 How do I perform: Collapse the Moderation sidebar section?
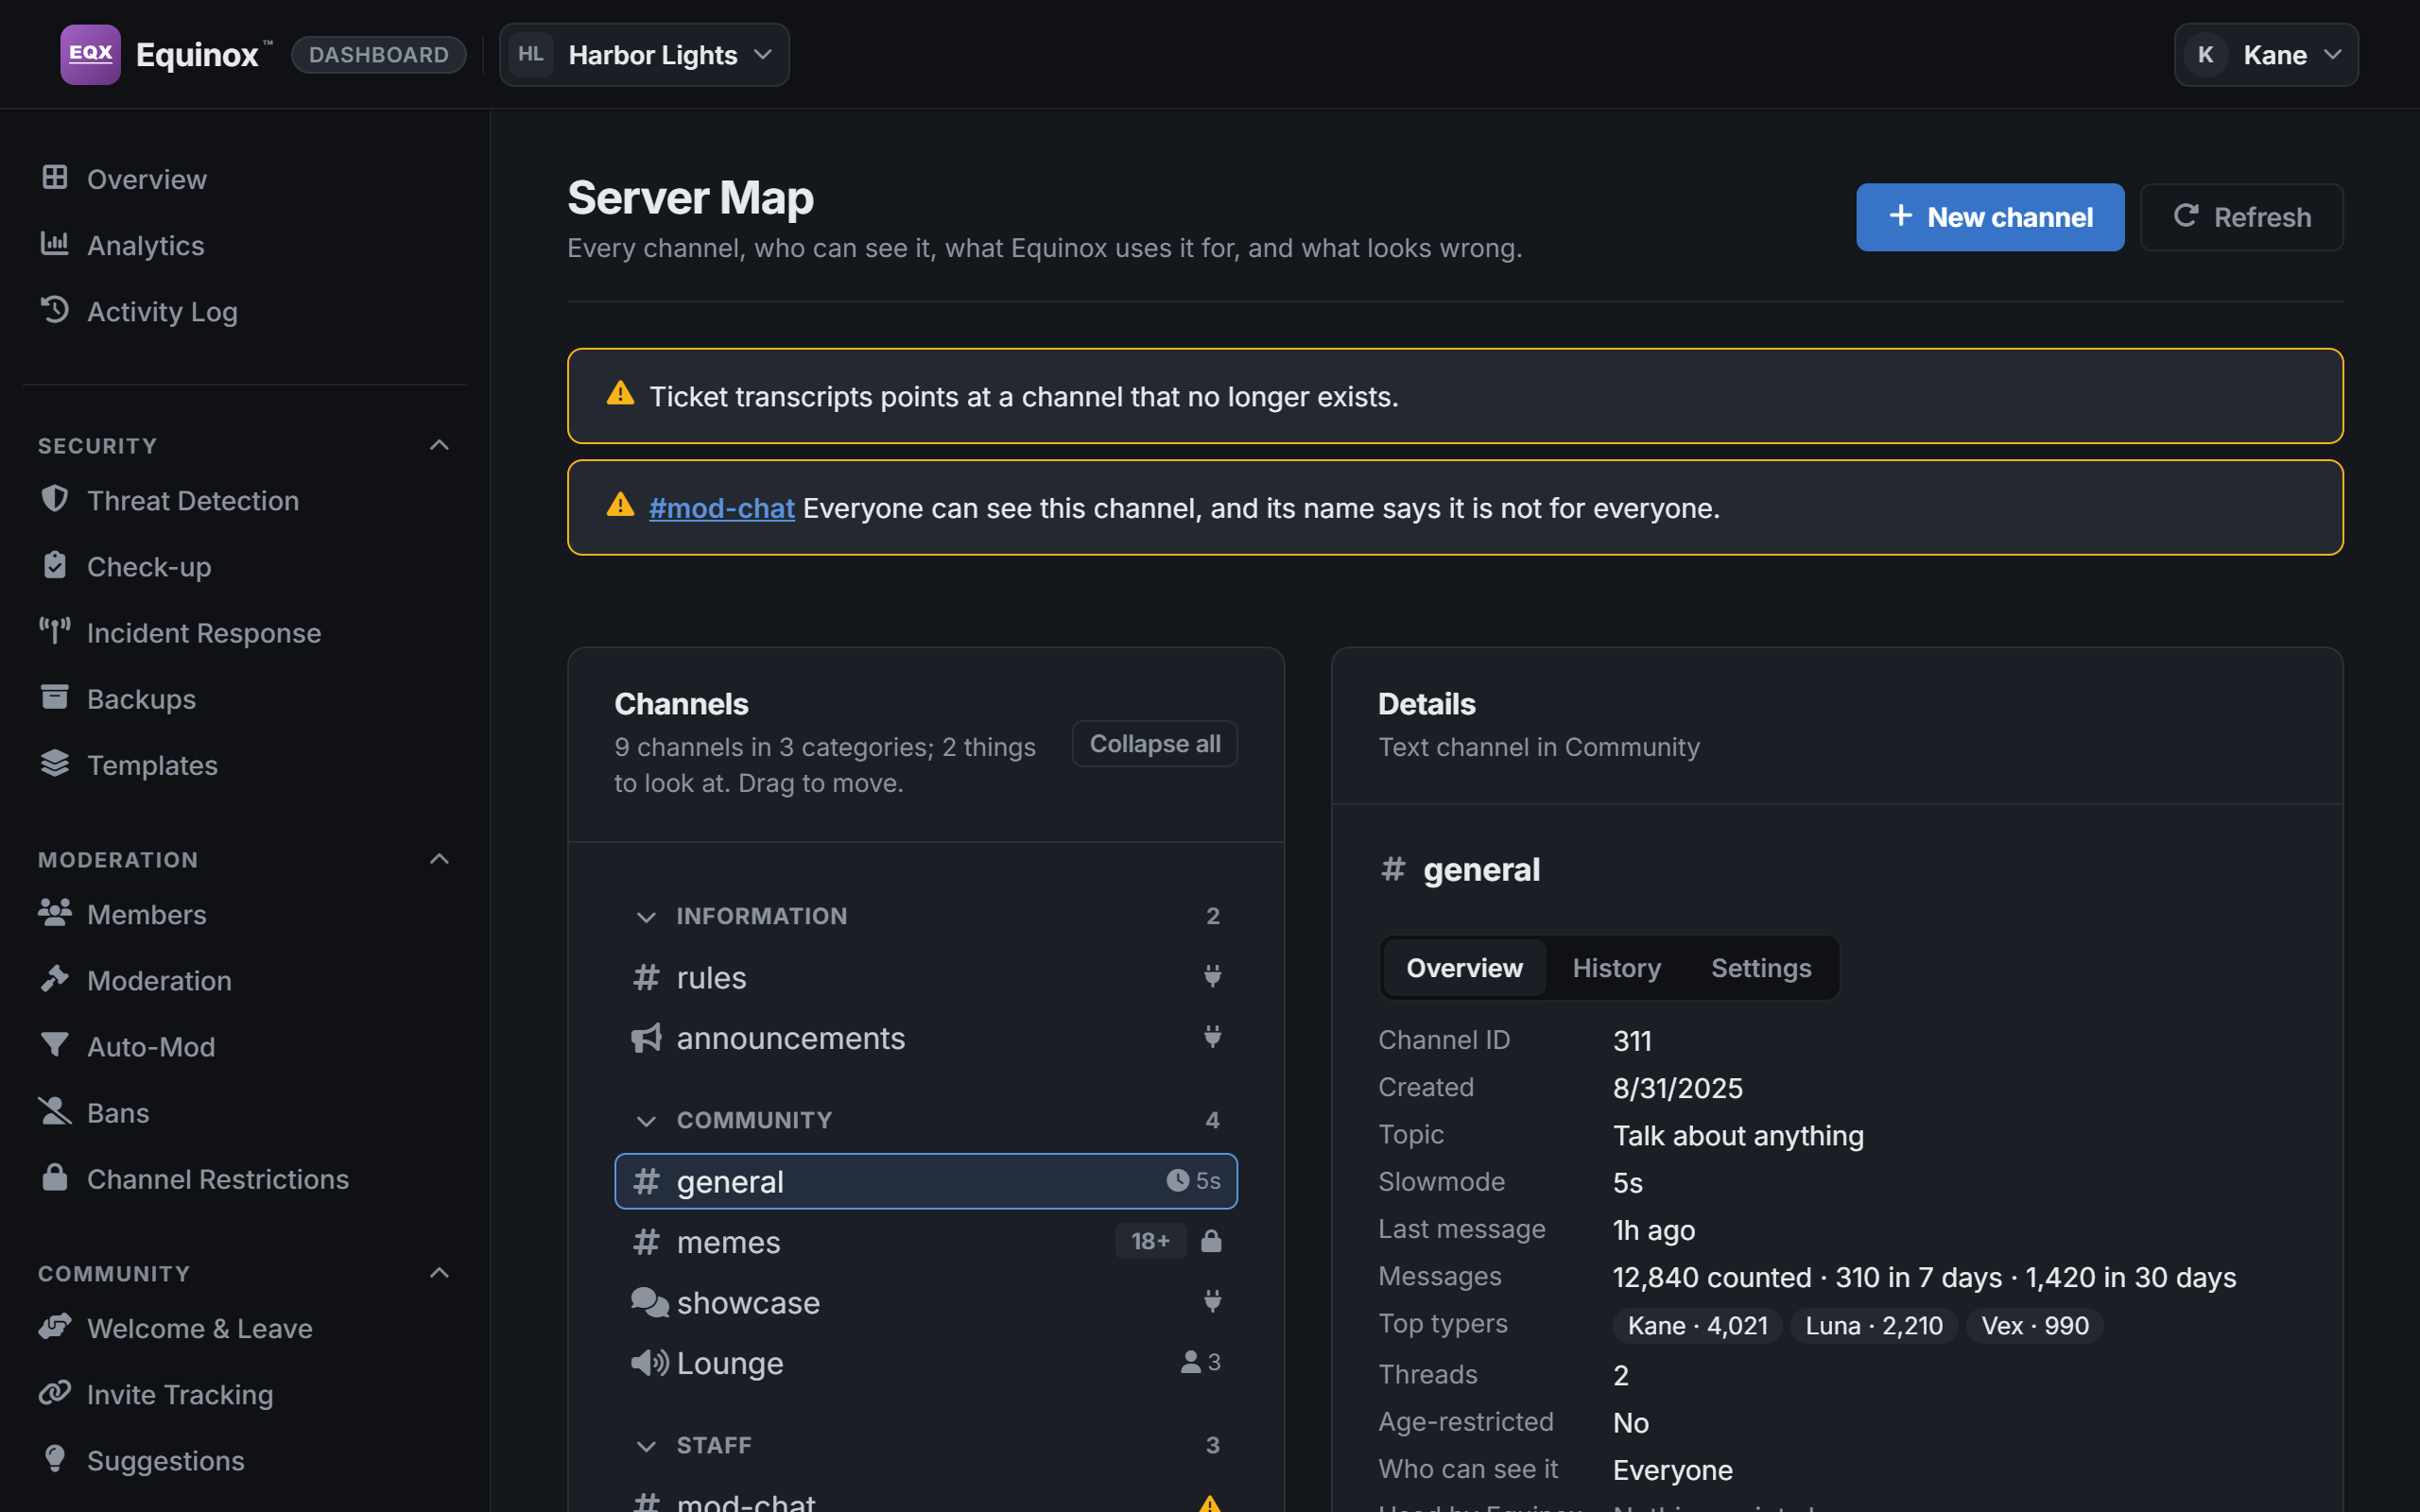pyautogui.click(x=439, y=859)
